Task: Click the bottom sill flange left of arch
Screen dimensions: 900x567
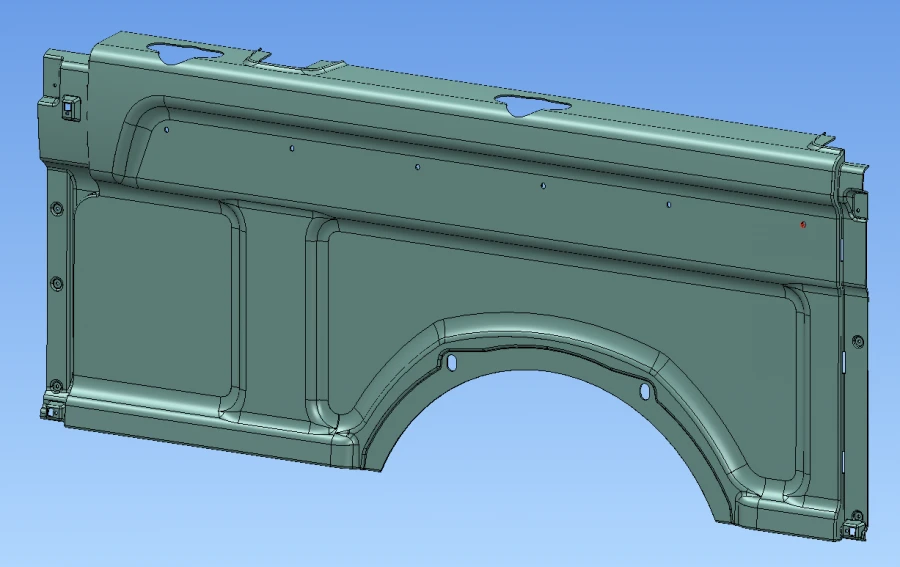Action: point(200,428)
